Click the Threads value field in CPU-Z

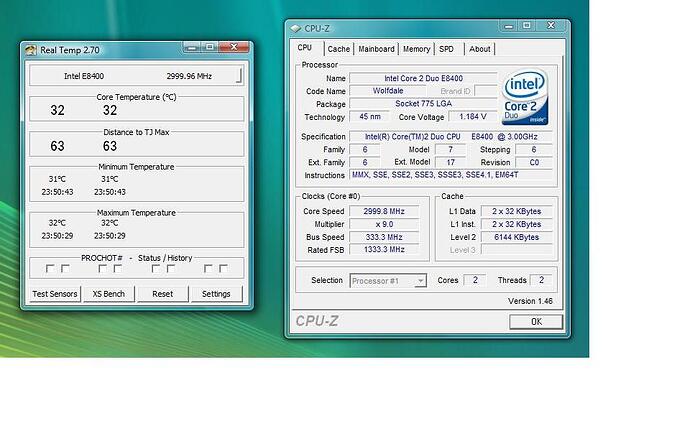point(541,280)
